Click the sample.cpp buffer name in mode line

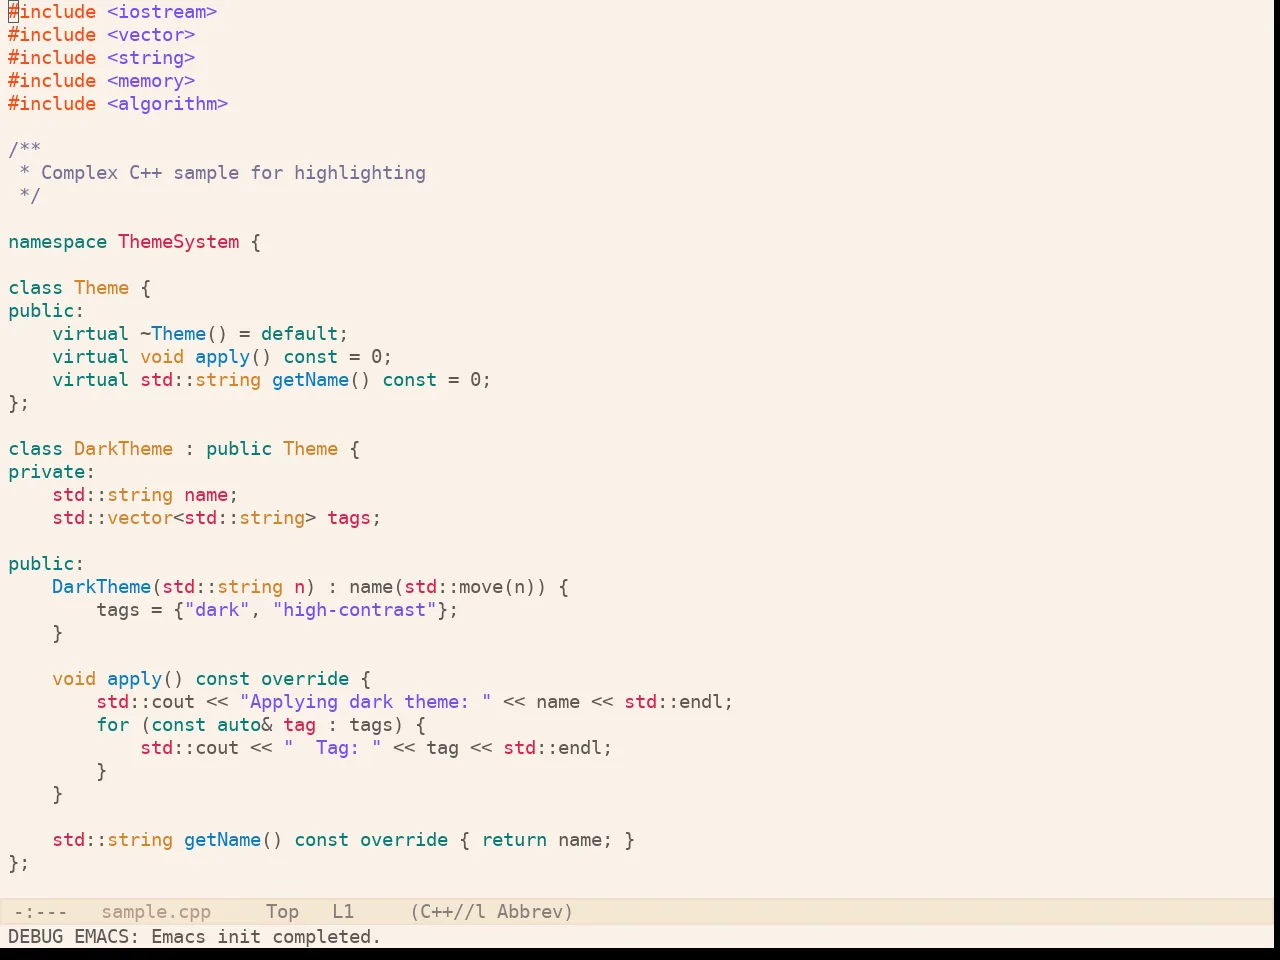(156, 912)
